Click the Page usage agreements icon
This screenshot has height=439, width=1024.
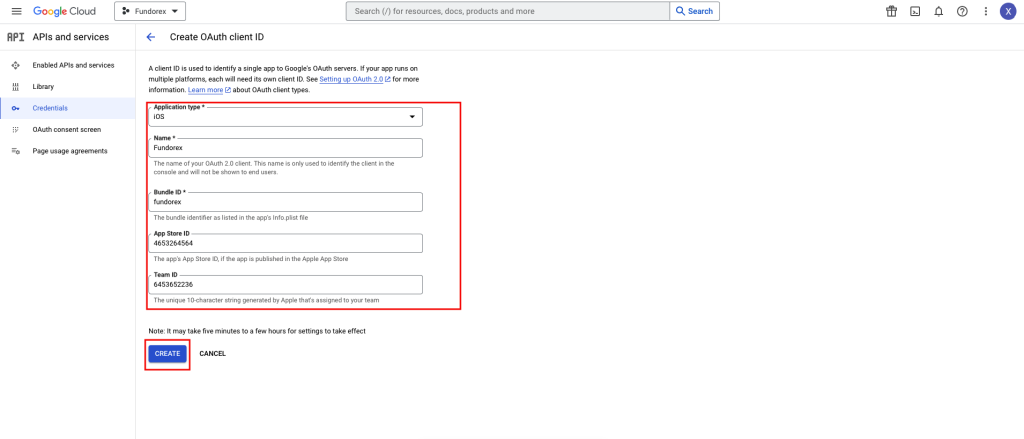[16, 151]
